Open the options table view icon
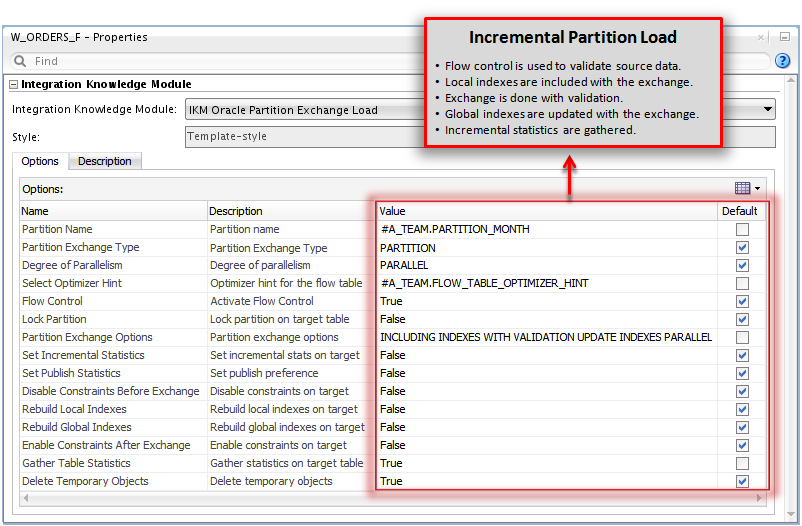The image size is (802, 526). (742, 188)
